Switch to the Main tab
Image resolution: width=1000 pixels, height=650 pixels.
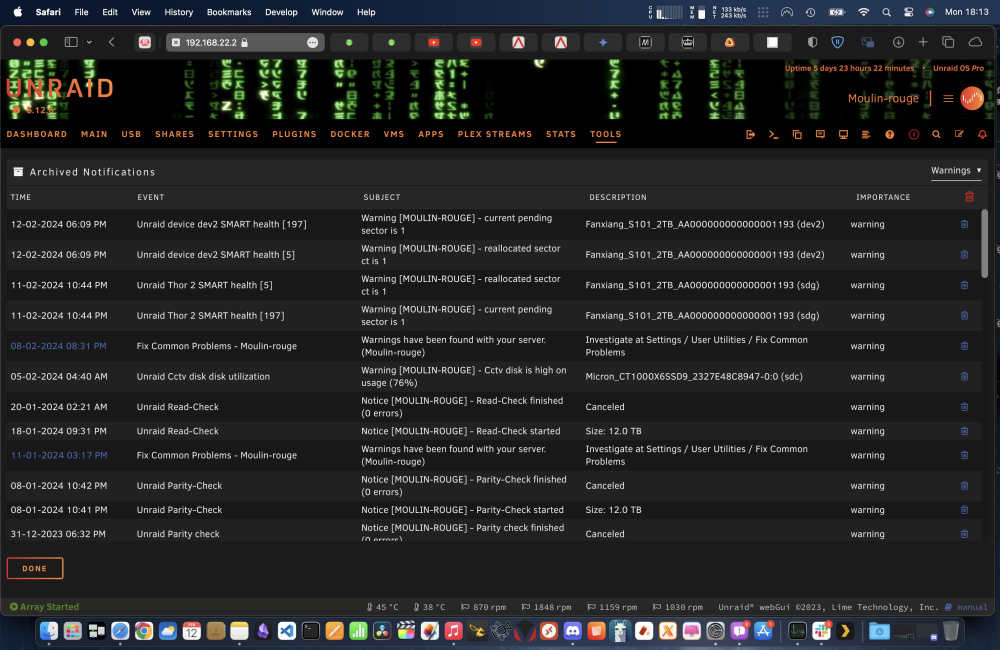click(x=94, y=134)
